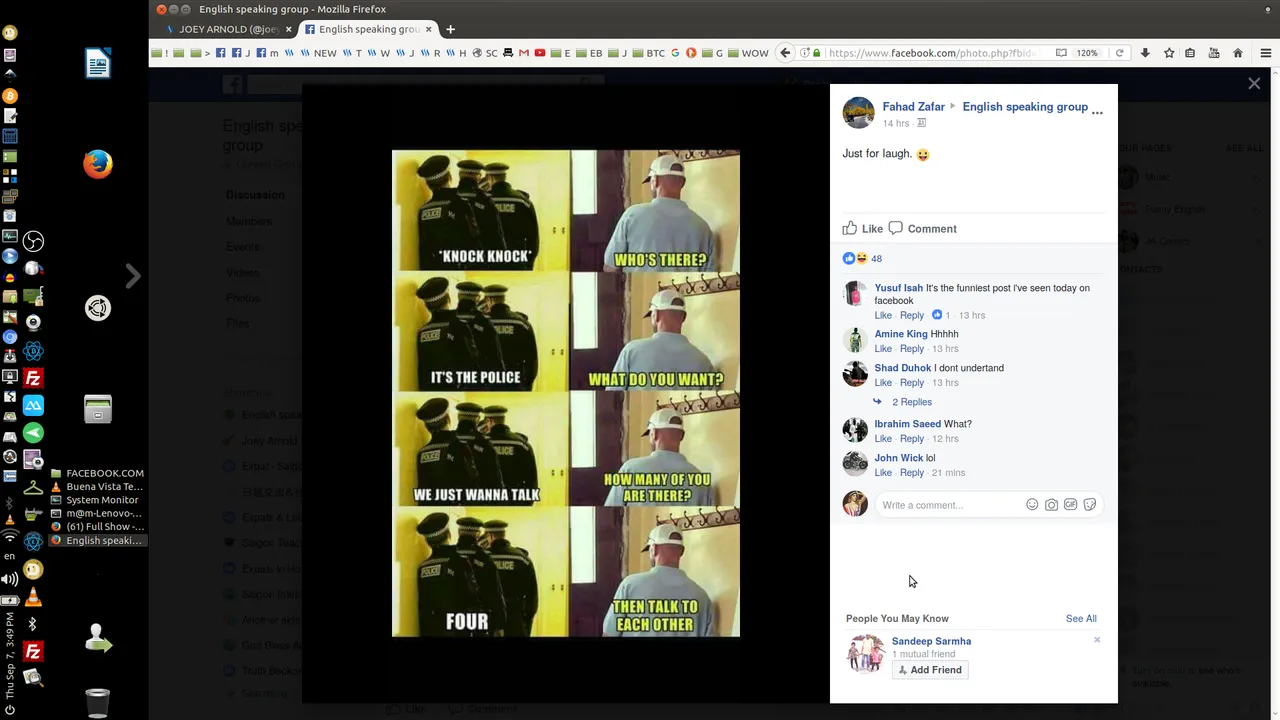The width and height of the screenshot is (1280, 720).
Task: Switch to FACEBOOK.COM window in list
Action: [x=97, y=473]
